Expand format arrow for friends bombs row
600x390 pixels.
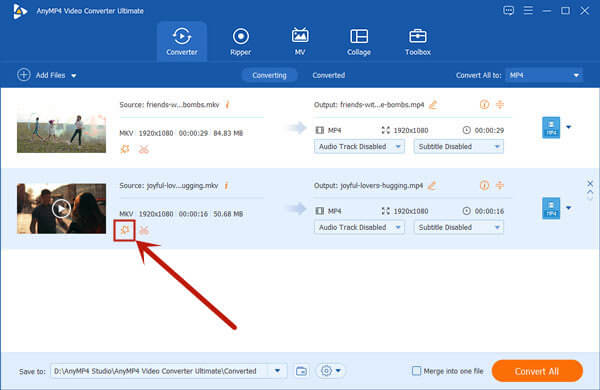pyautogui.click(x=569, y=127)
